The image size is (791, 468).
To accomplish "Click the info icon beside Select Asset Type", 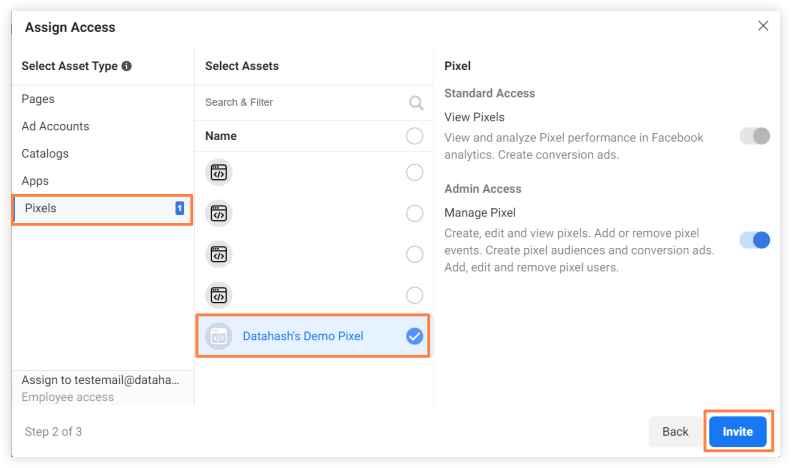I will [127, 66].
